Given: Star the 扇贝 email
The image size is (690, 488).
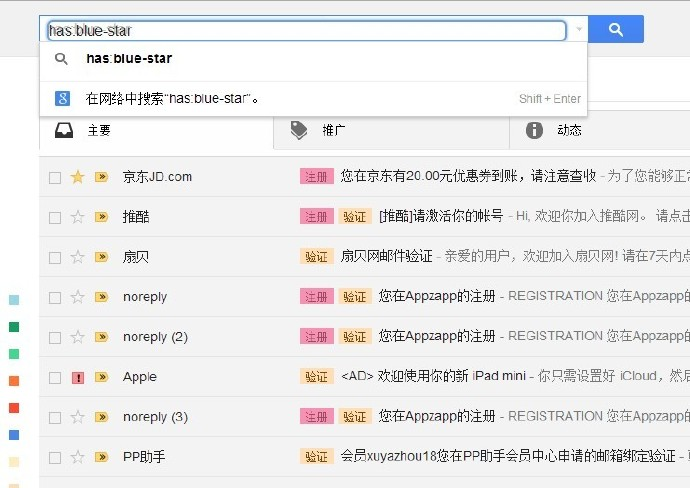Looking at the screenshot, I should [x=77, y=257].
